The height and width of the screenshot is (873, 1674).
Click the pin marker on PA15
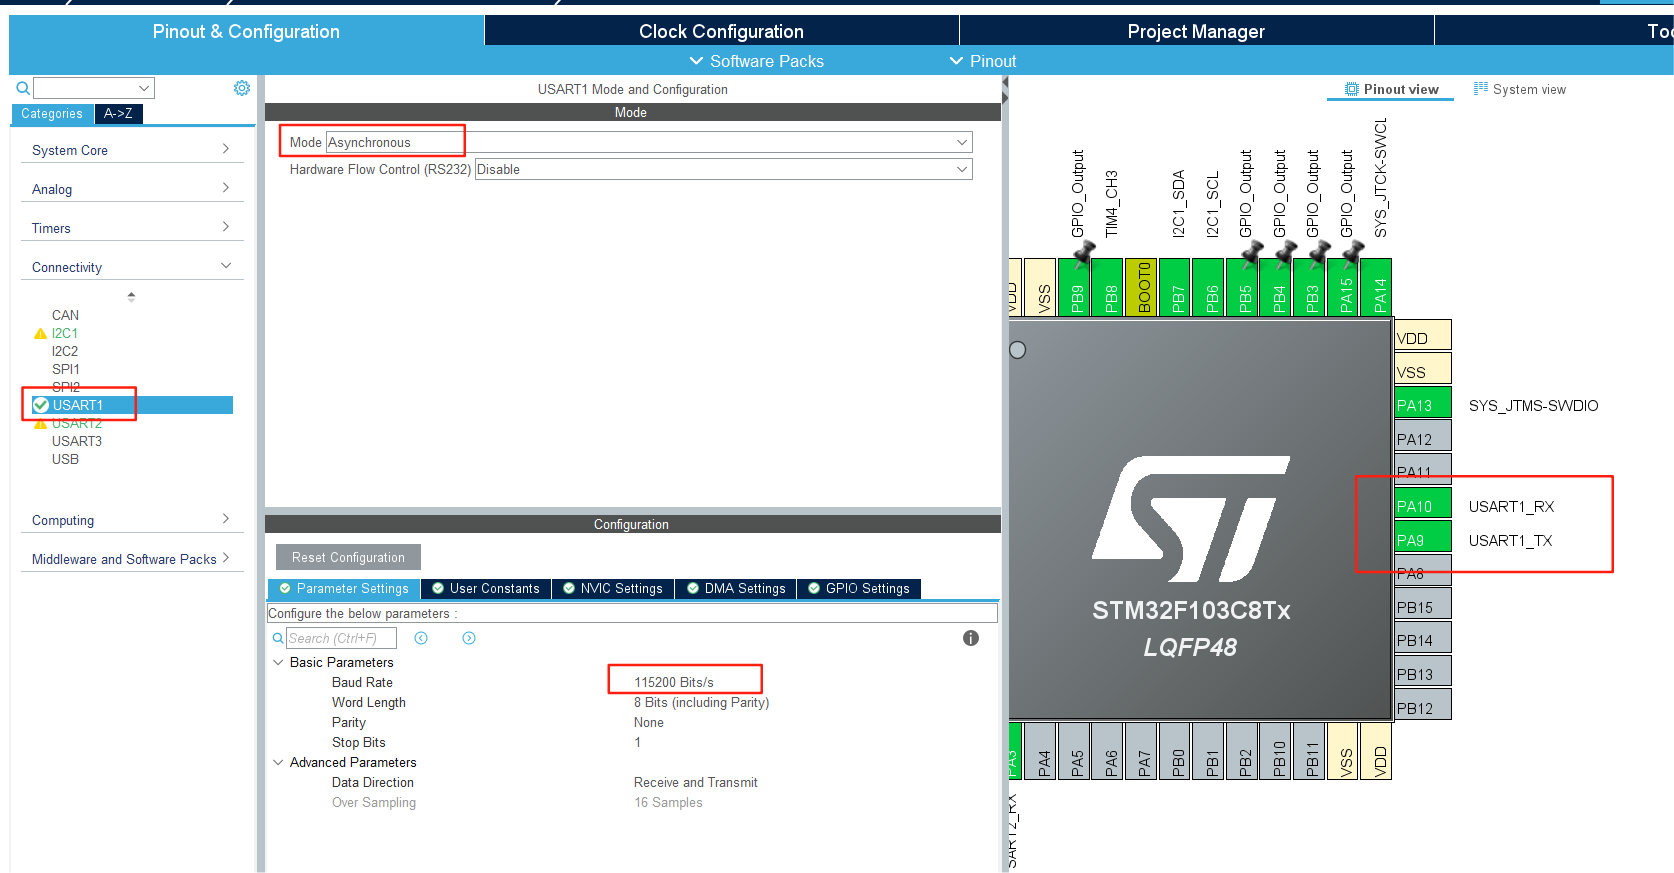1352,254
